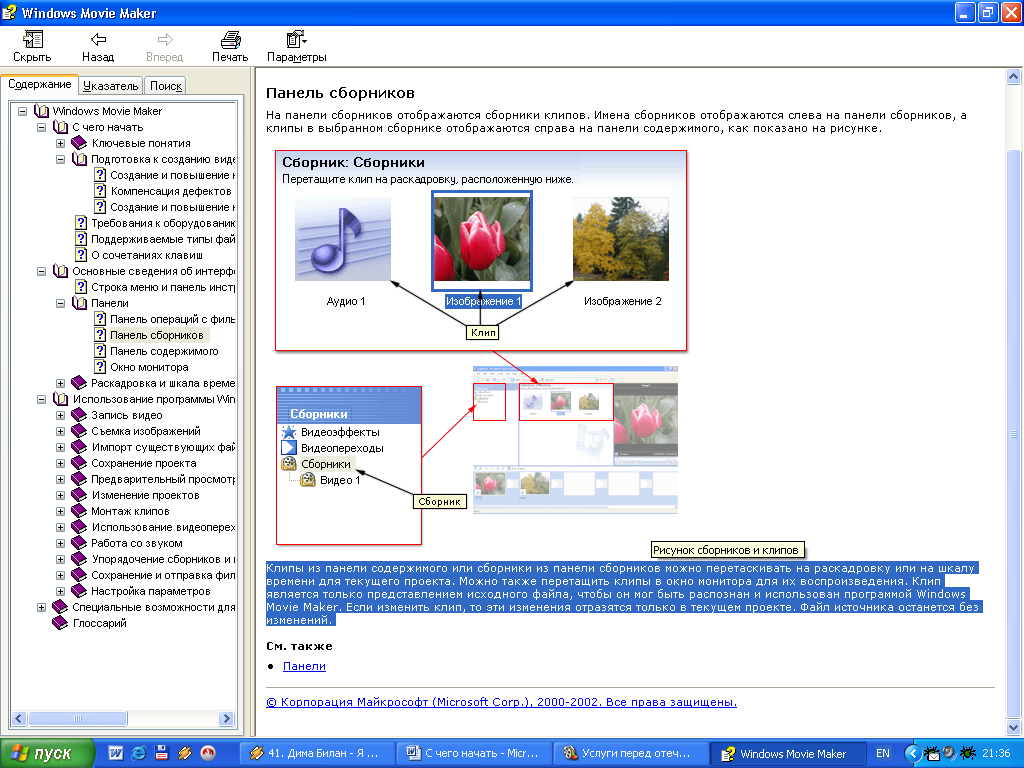This screenshot has height=768, width=1024.
Task: Select the Настройка параметров tree item
Action: click(151, 591)
